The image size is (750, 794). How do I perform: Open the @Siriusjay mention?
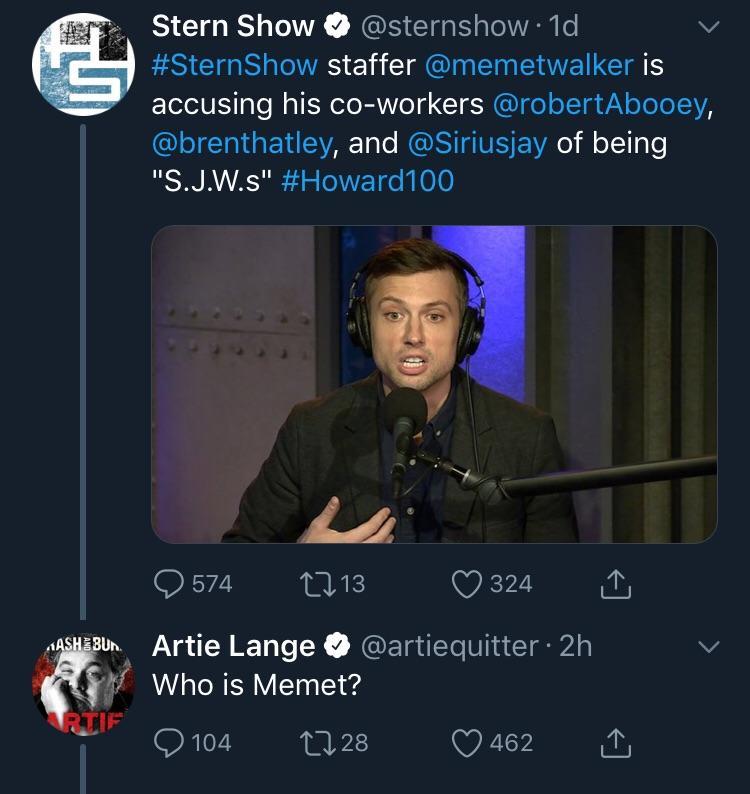[x=477, y=143]
